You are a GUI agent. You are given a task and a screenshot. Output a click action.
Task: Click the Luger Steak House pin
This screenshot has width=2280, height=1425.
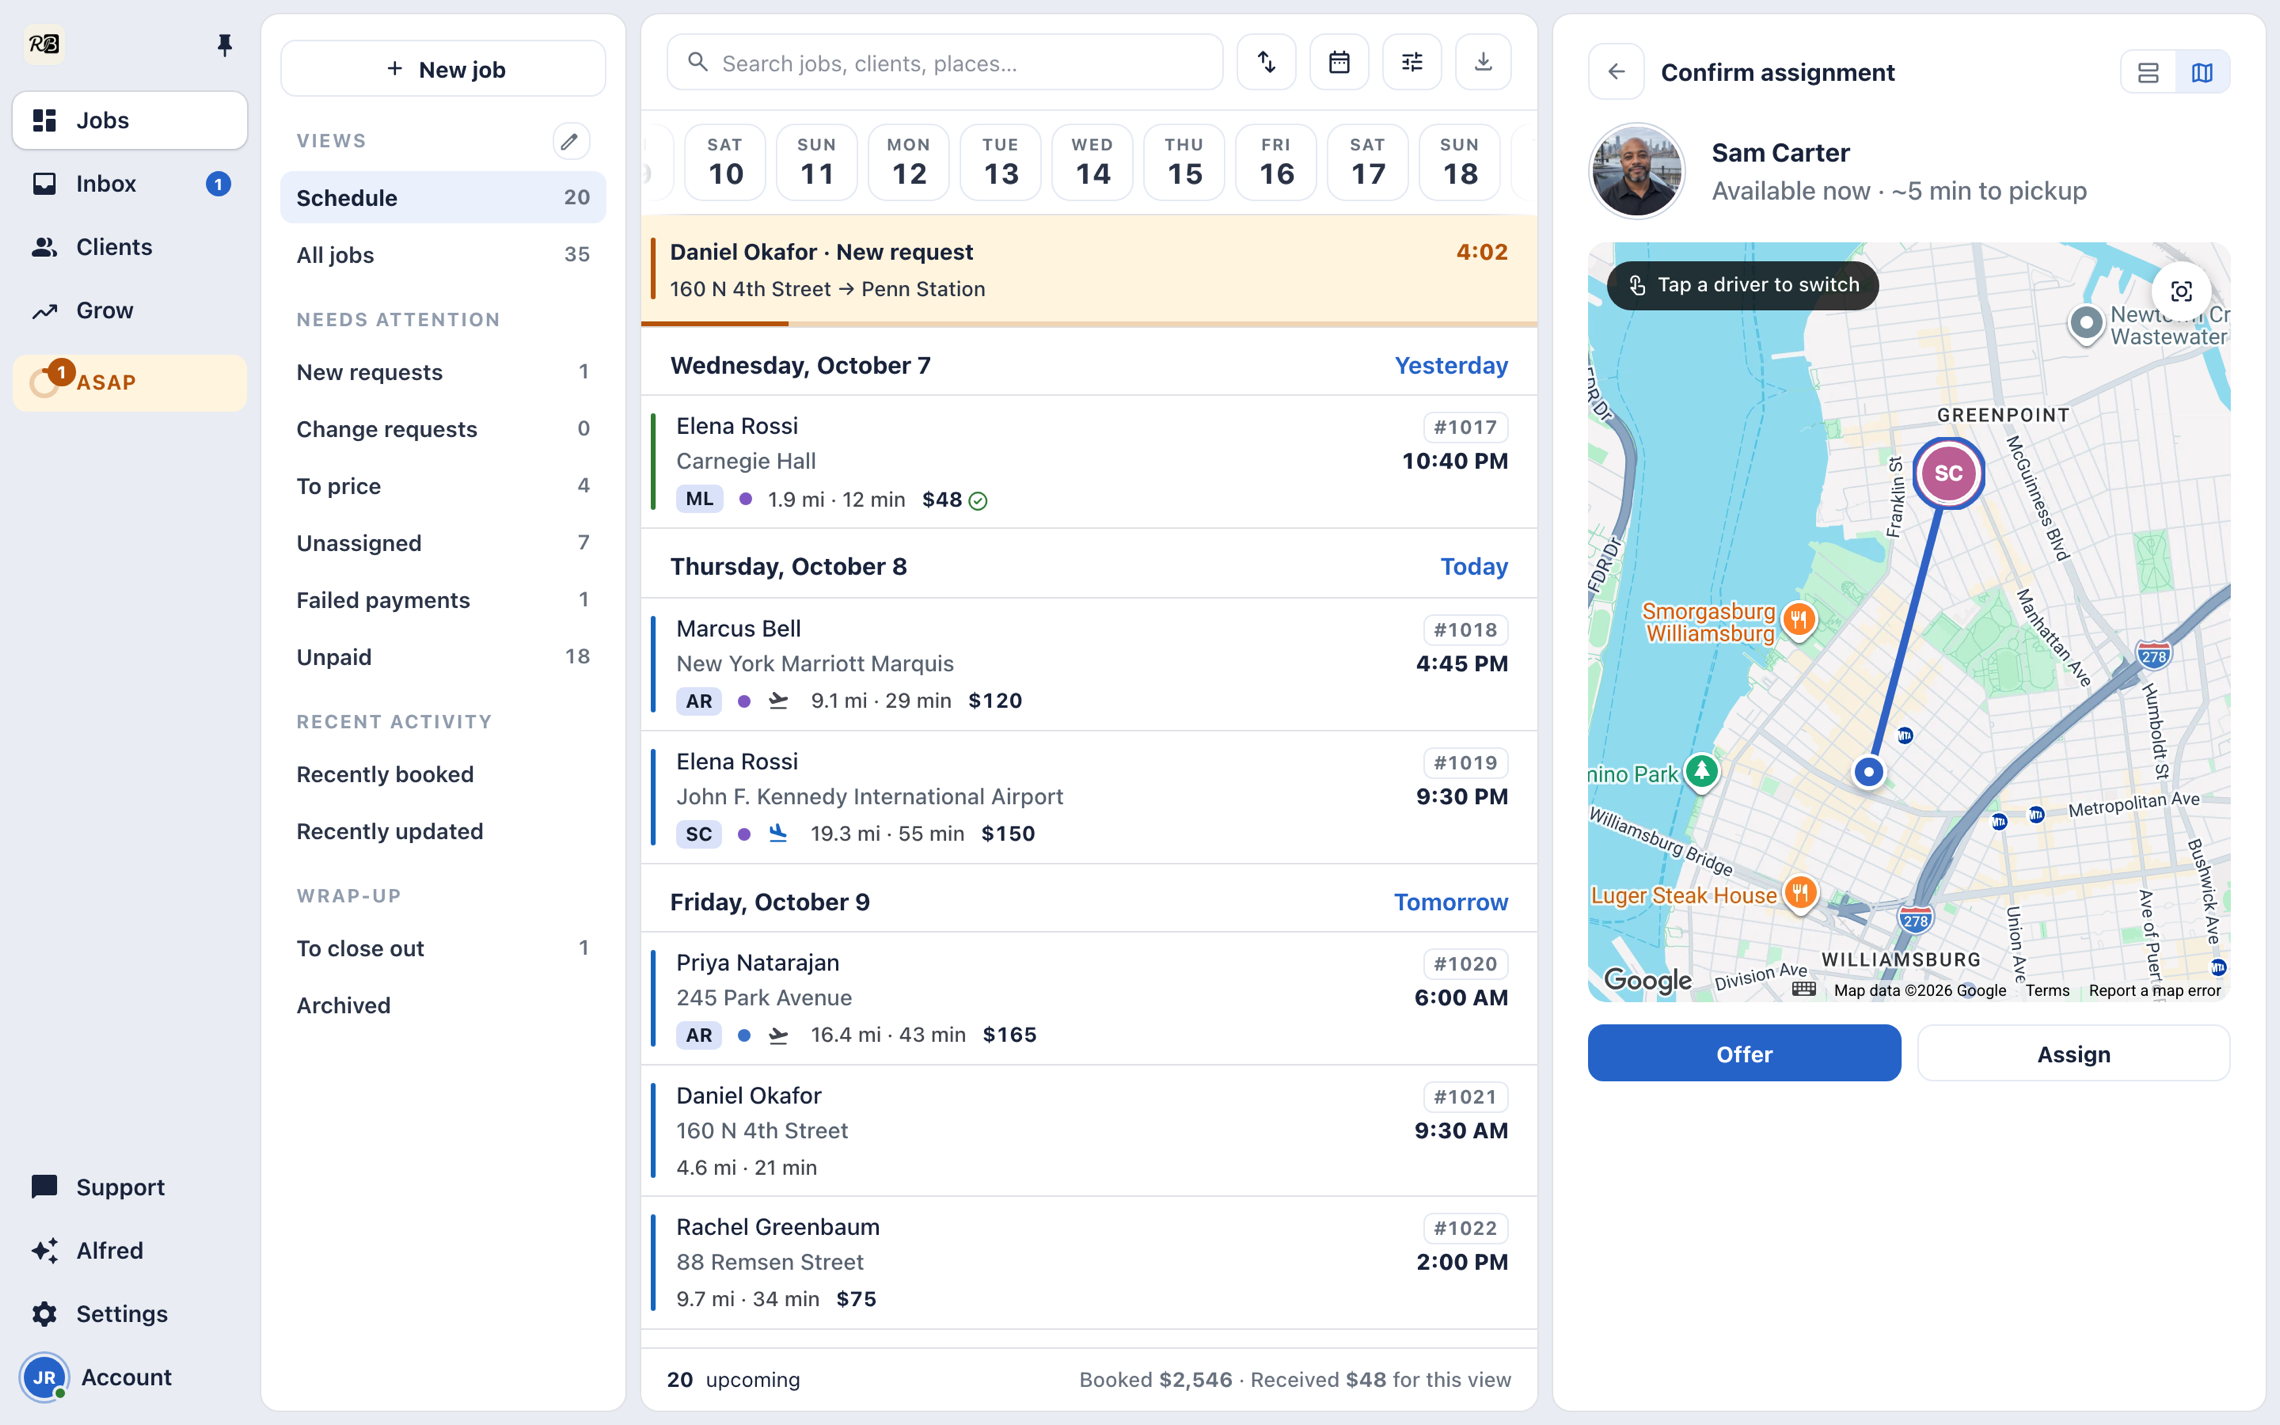[1800, 892]
